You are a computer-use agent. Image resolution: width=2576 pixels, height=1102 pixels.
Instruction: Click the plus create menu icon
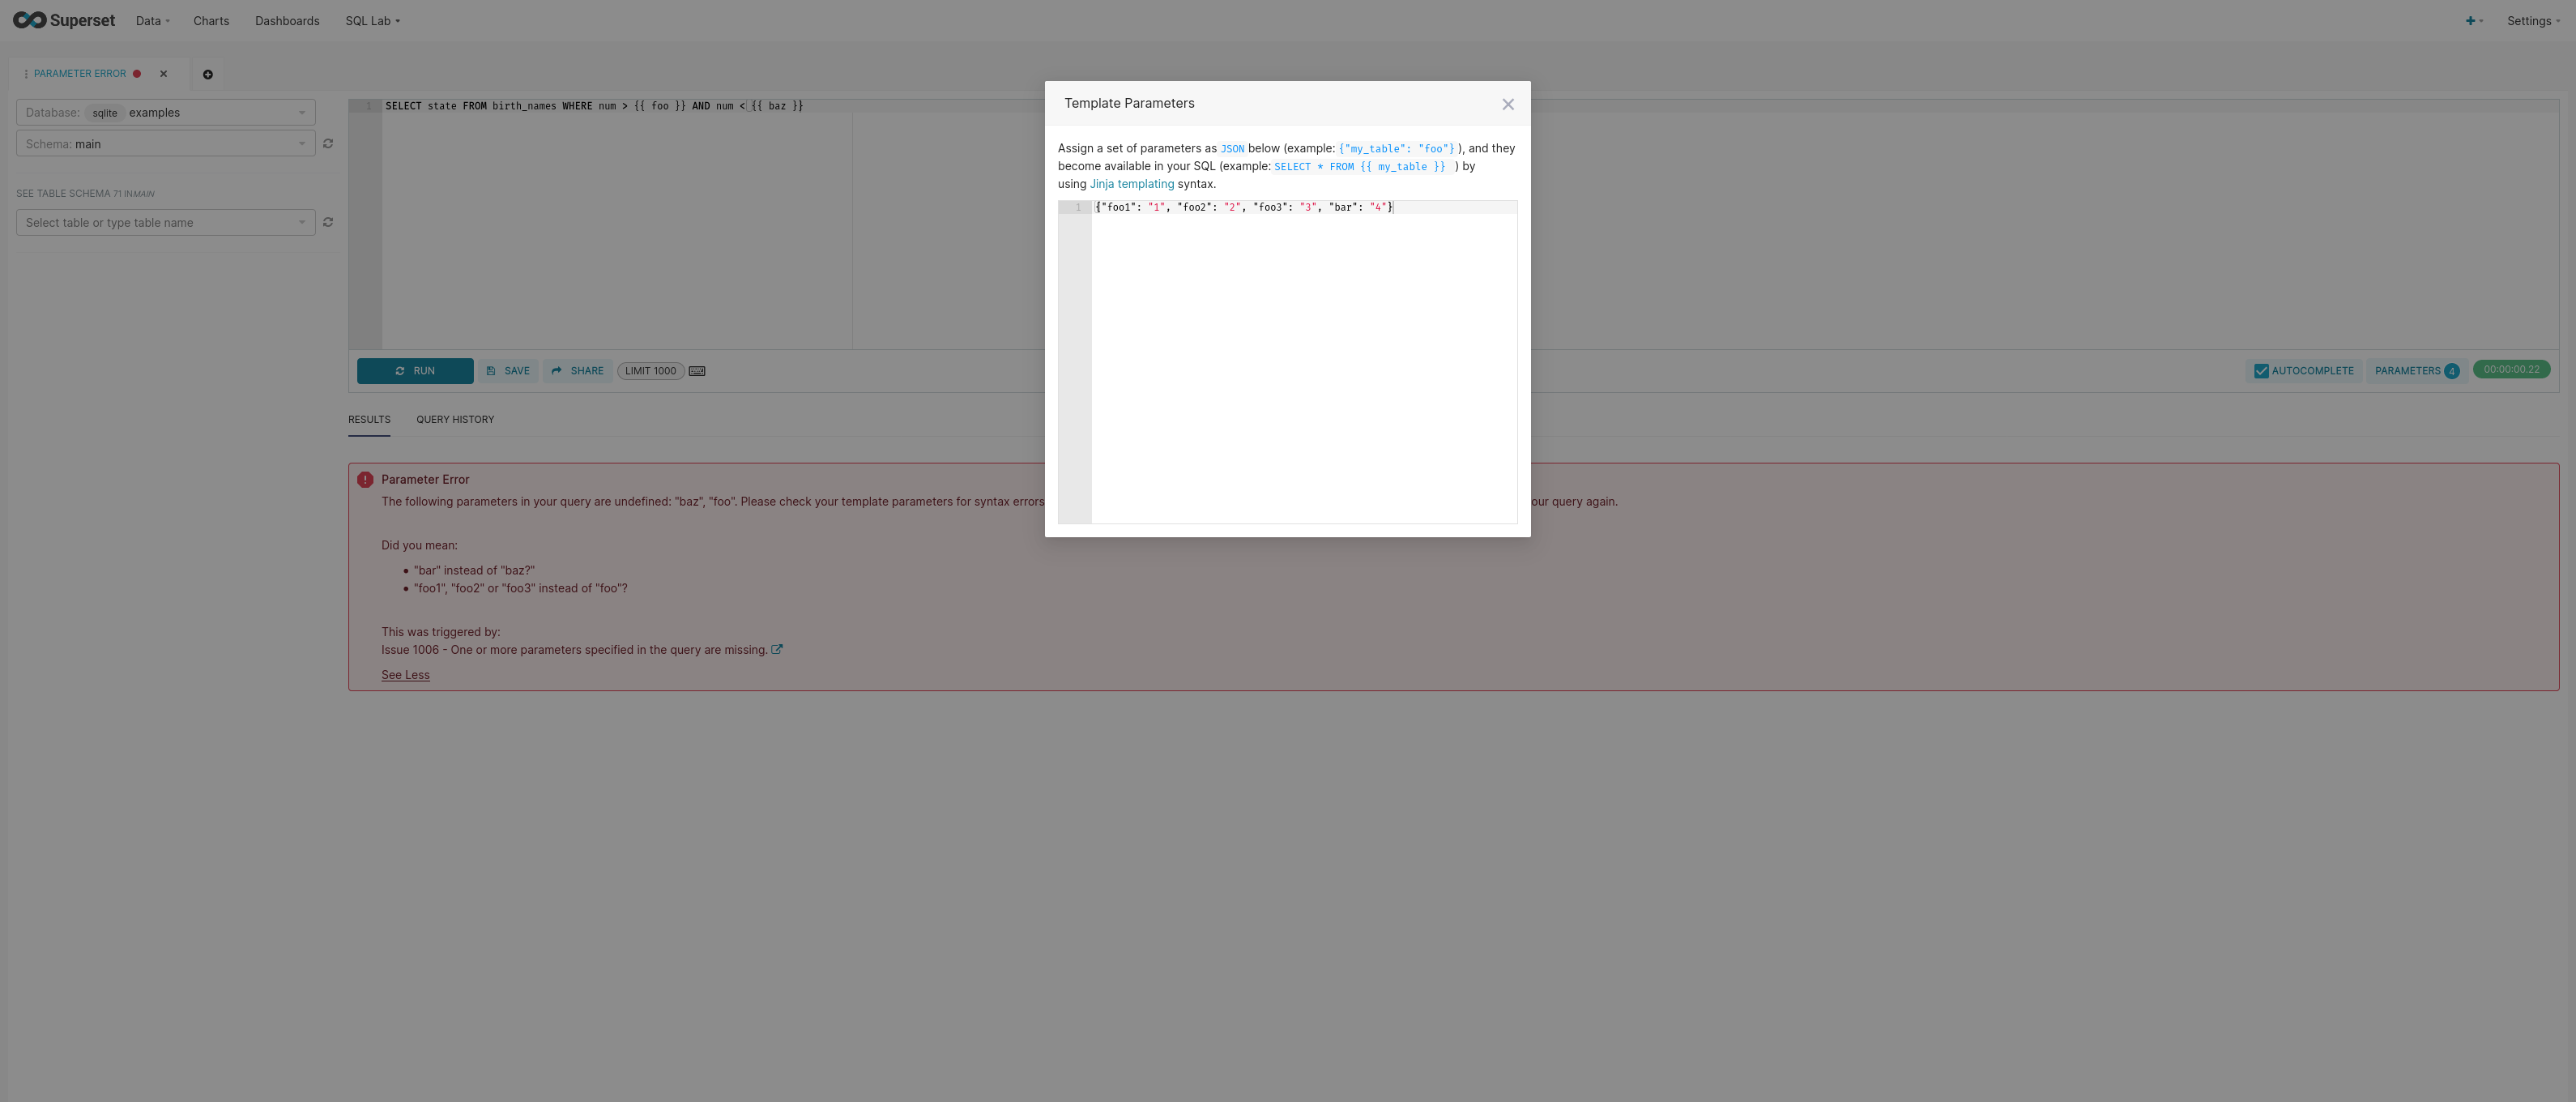tap(2471, 21)
